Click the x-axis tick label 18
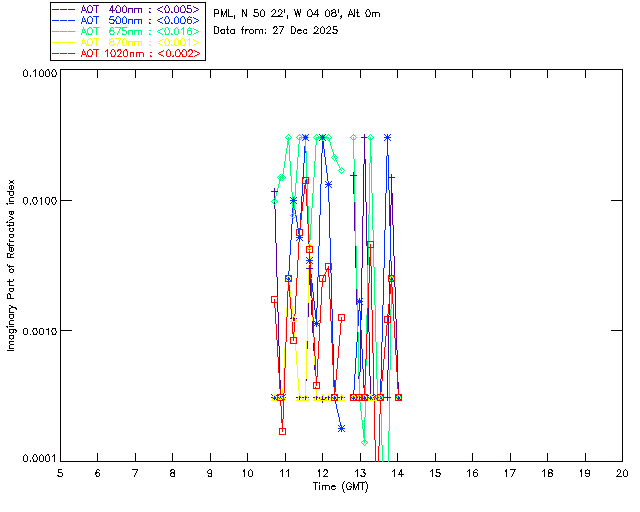 (548, 473)
